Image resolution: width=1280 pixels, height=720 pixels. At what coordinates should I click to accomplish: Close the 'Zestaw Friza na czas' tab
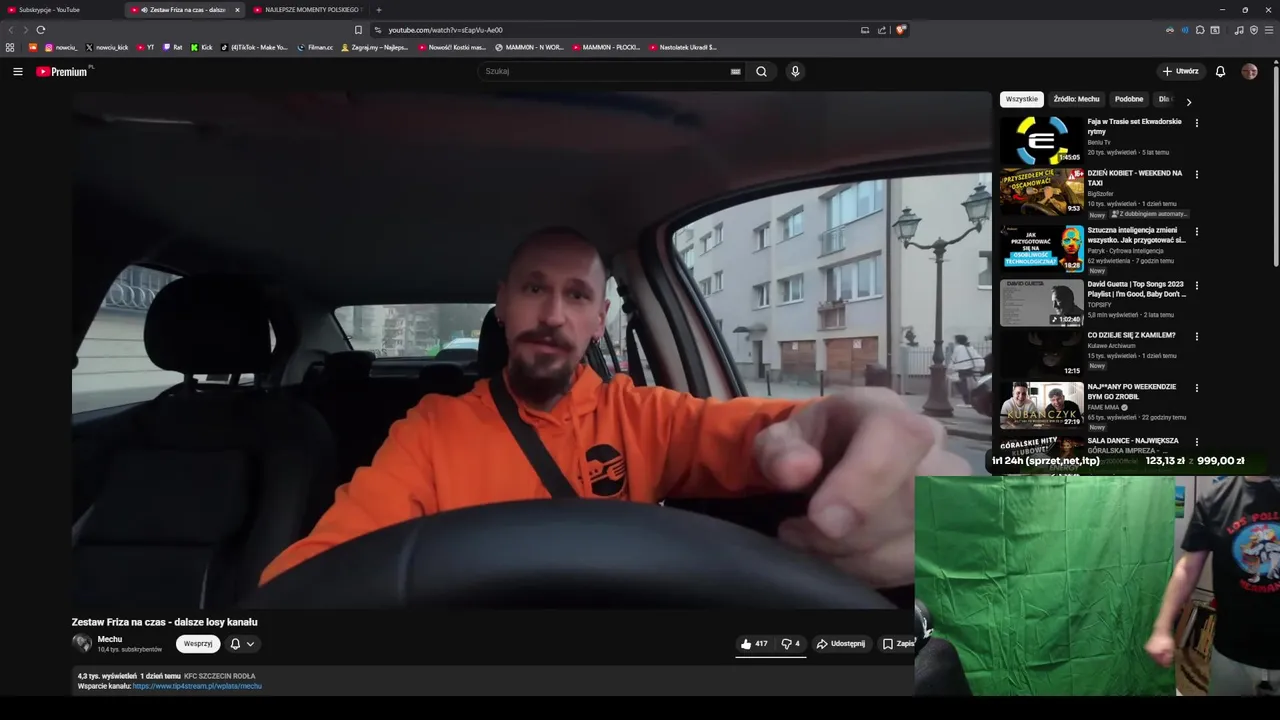coord(237,10)
